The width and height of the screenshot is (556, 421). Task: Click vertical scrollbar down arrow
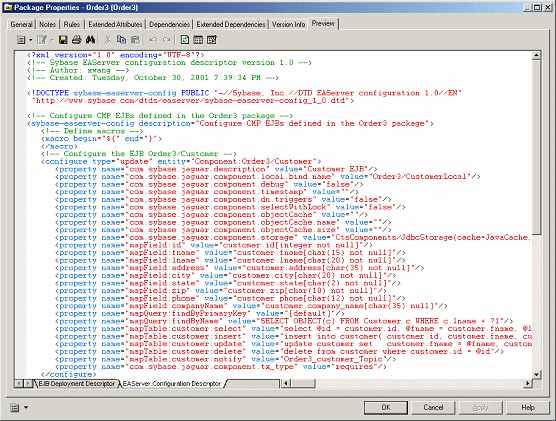[x=536, y=374]
